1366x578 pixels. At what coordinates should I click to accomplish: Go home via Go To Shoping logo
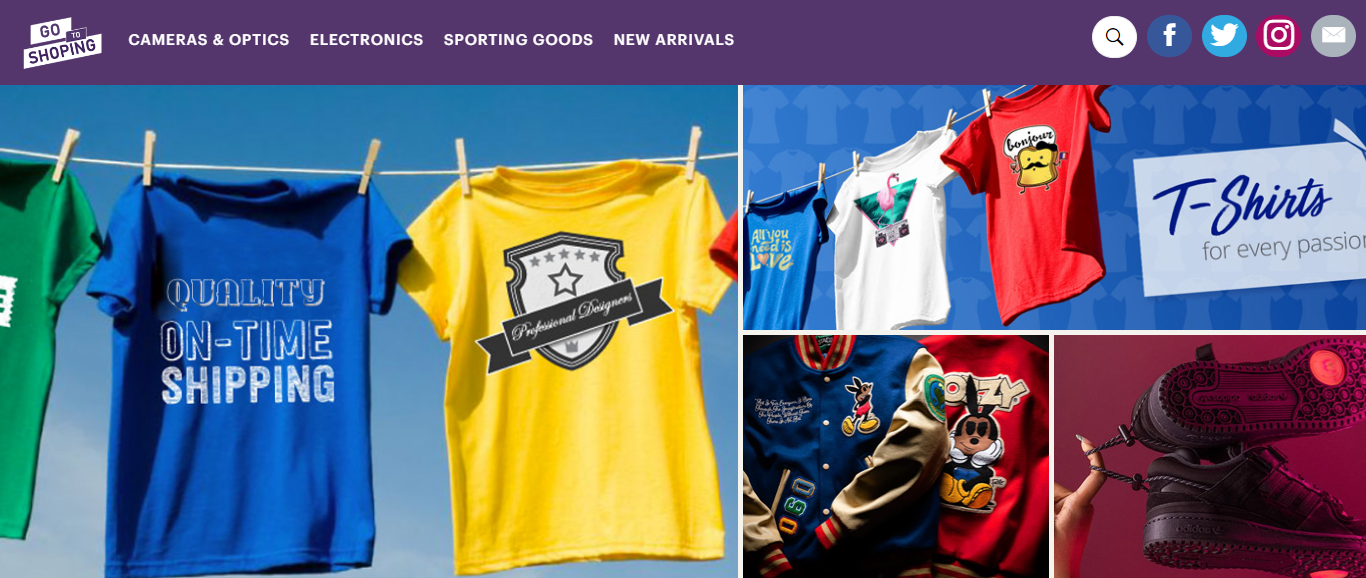tap(62, 42)
